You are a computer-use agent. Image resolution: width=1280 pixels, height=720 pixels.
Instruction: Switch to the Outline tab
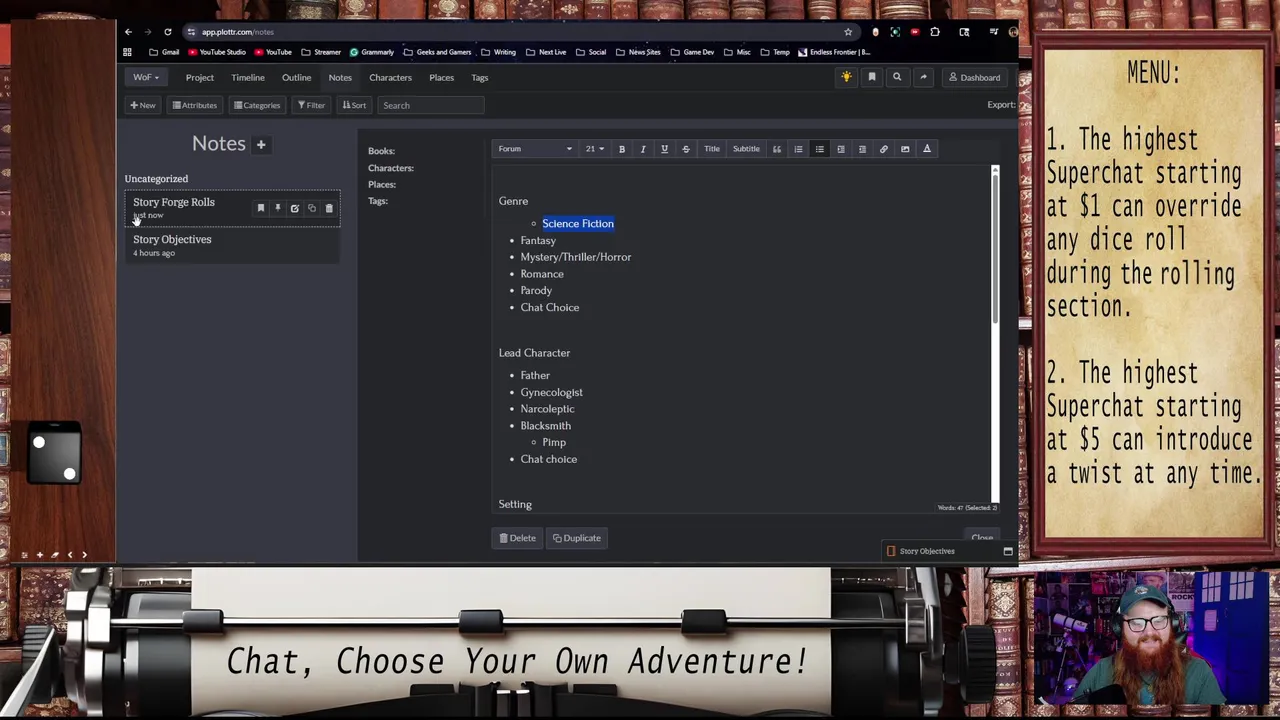coord(296,77)
